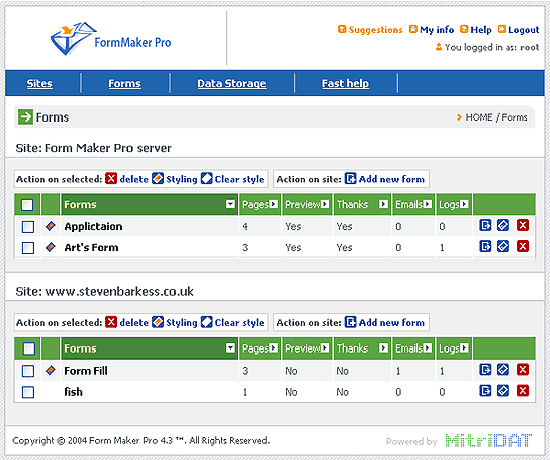Click the orange icon beside Help
Image resolution: width=550 pixels, height=460 pixels.
coord(464,29)
